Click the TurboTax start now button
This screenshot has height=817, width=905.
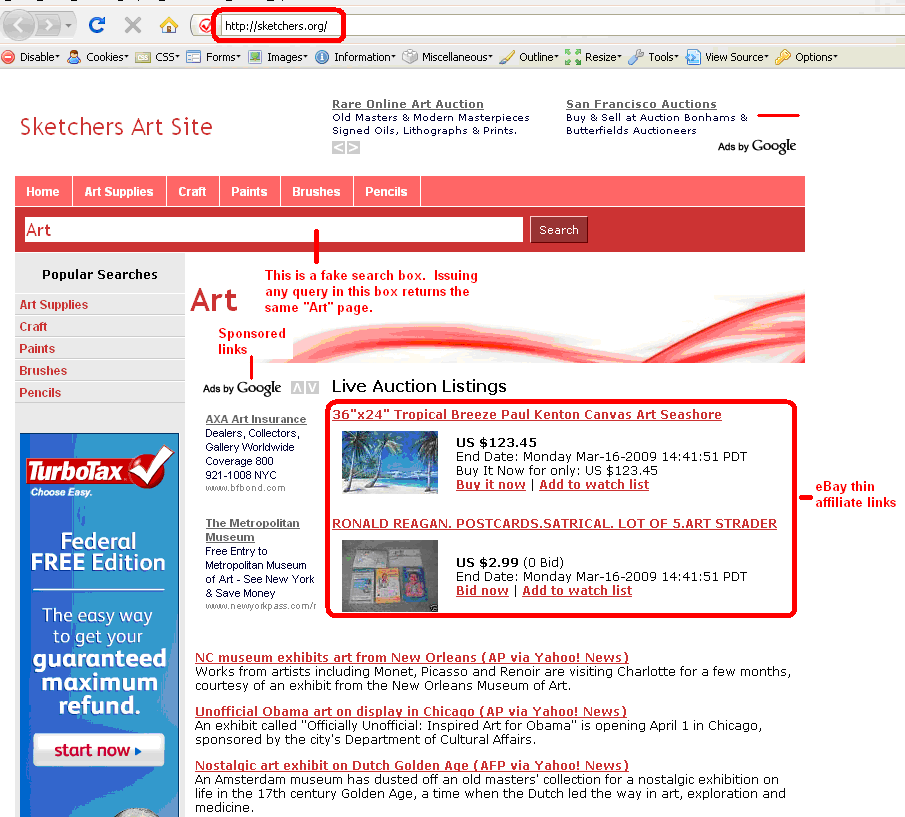(98, 750)
